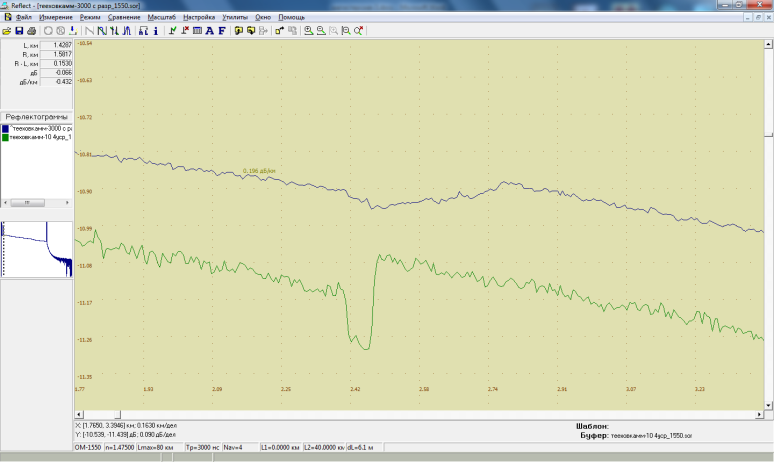The width and height of the screenshot is (774, 462).
Task: Click the reflectogram list scroll-right arrow
Action: pyautogui.click(x=67, y=202)
